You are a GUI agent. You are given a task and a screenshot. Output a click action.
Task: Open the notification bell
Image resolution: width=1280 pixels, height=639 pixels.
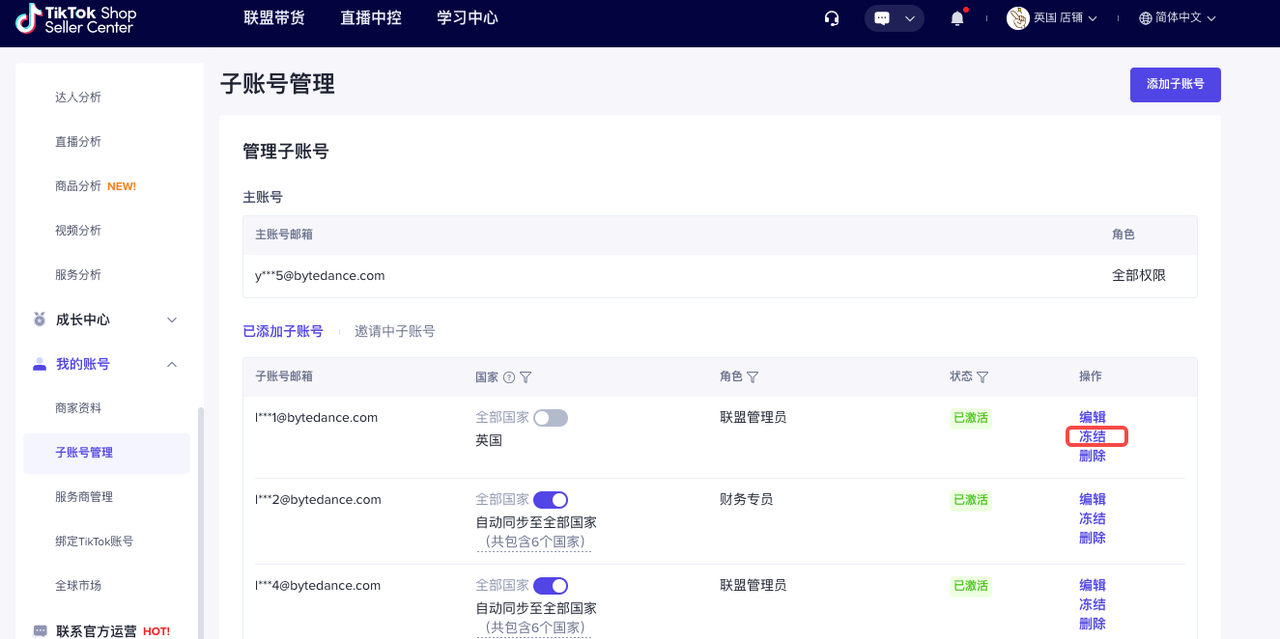click(x=958, y=18)
